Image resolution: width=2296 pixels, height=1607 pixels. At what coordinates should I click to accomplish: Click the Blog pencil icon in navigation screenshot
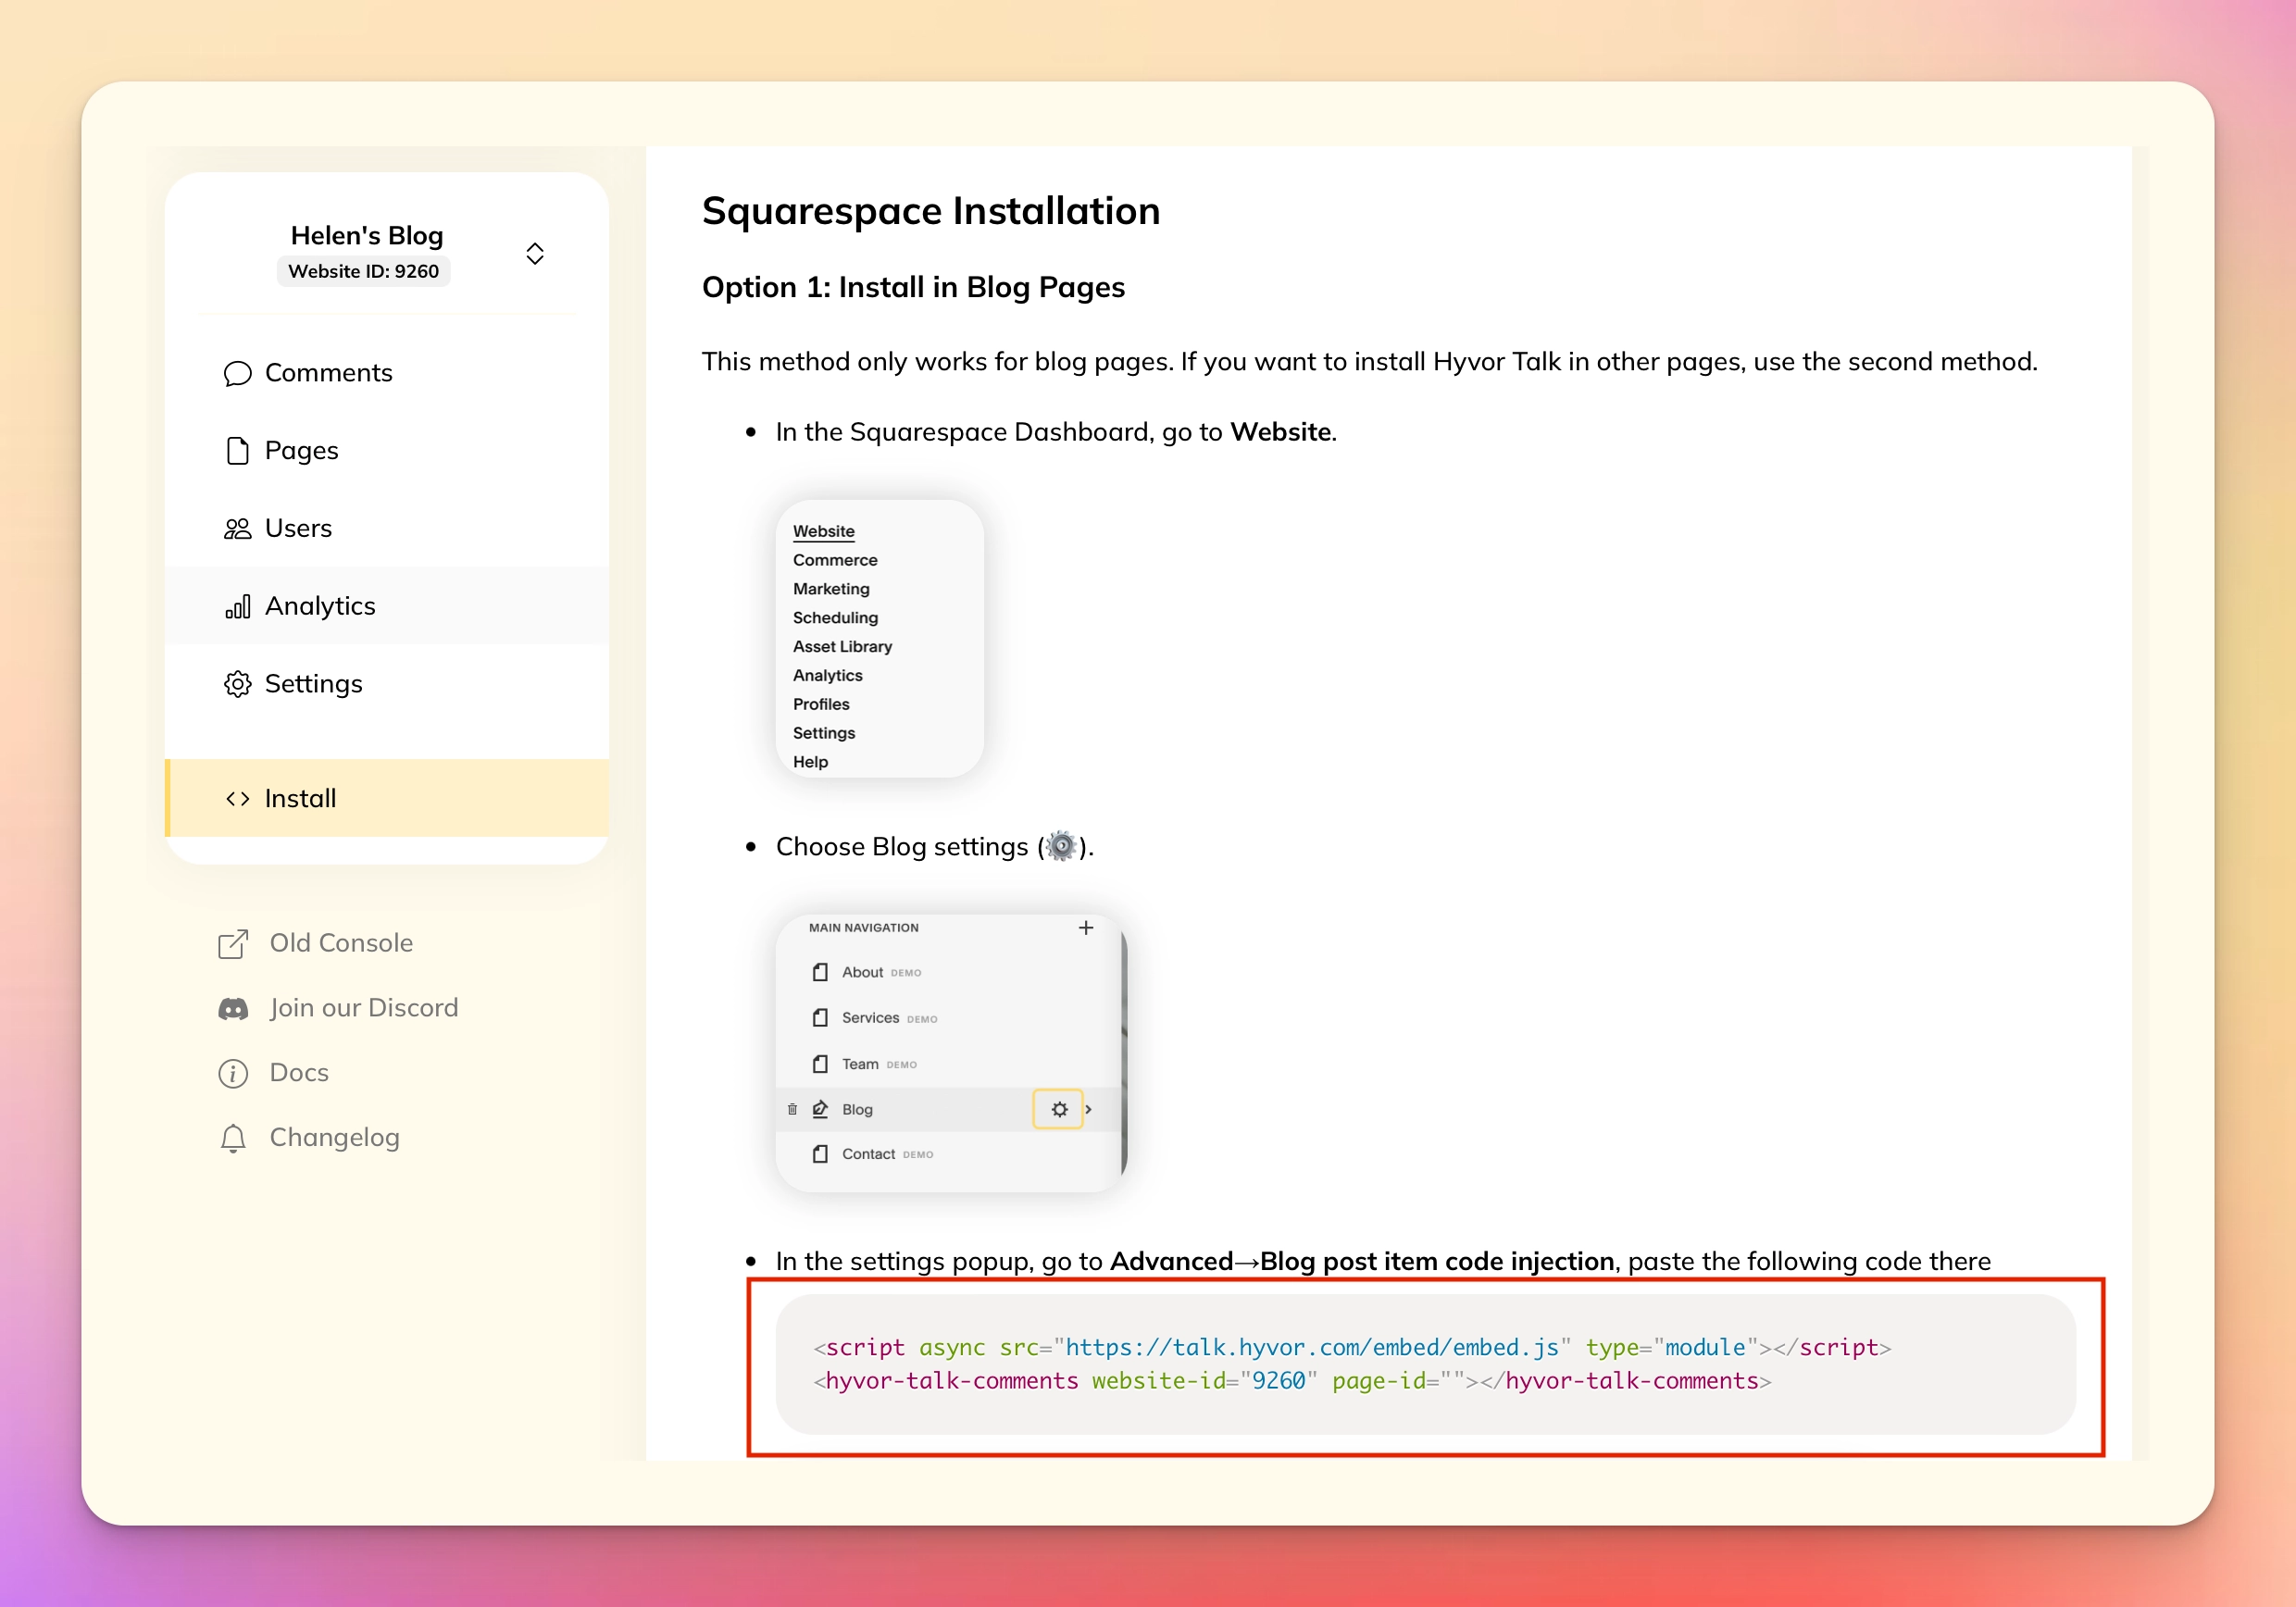pyautogui.click(x=820, y=1109)
